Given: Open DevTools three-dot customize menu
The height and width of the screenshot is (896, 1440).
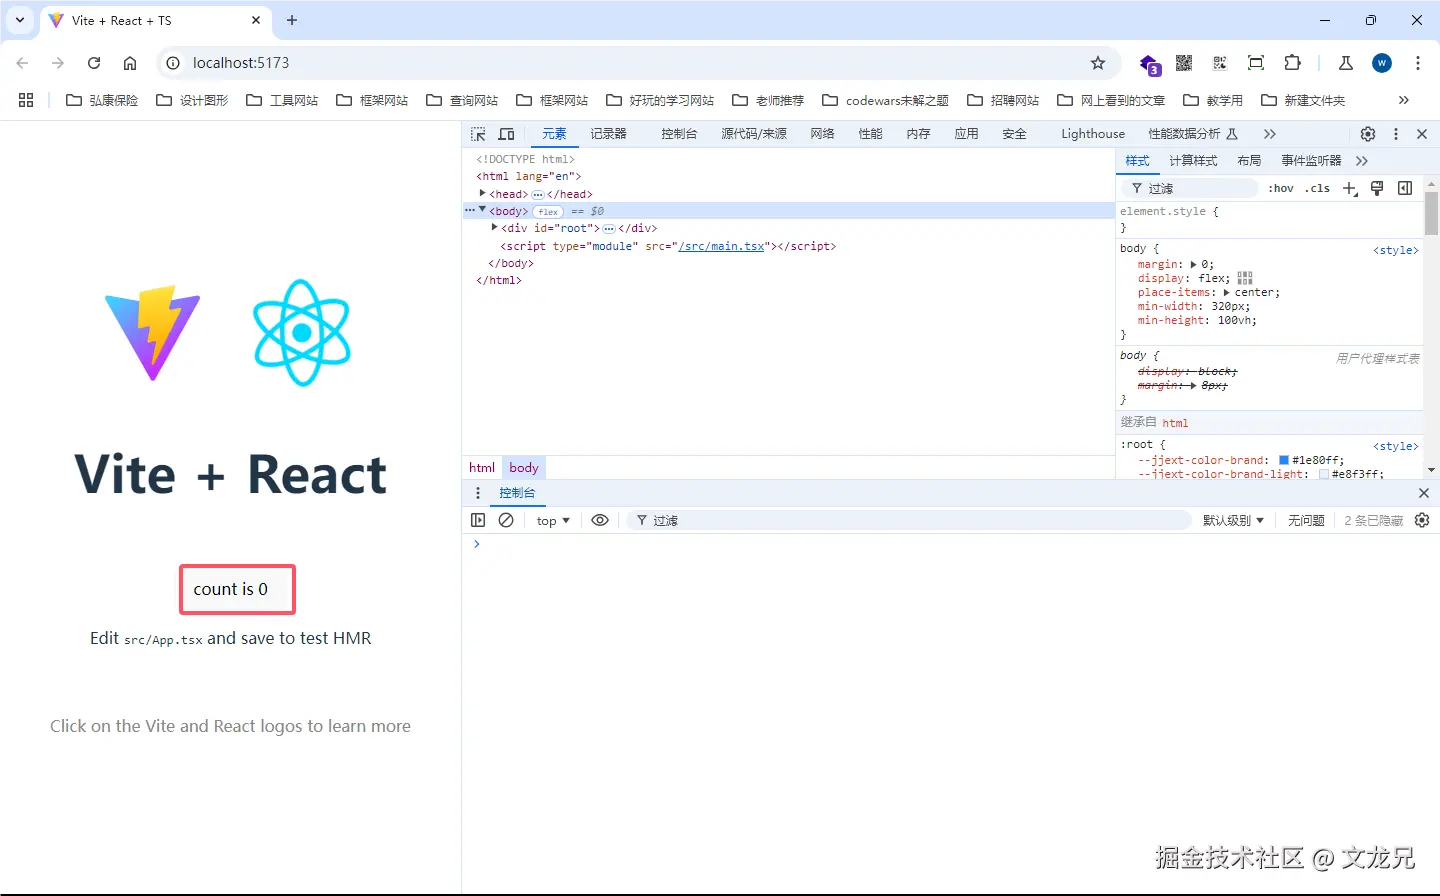Looking at the screenshot, I should click(1396, 134).
